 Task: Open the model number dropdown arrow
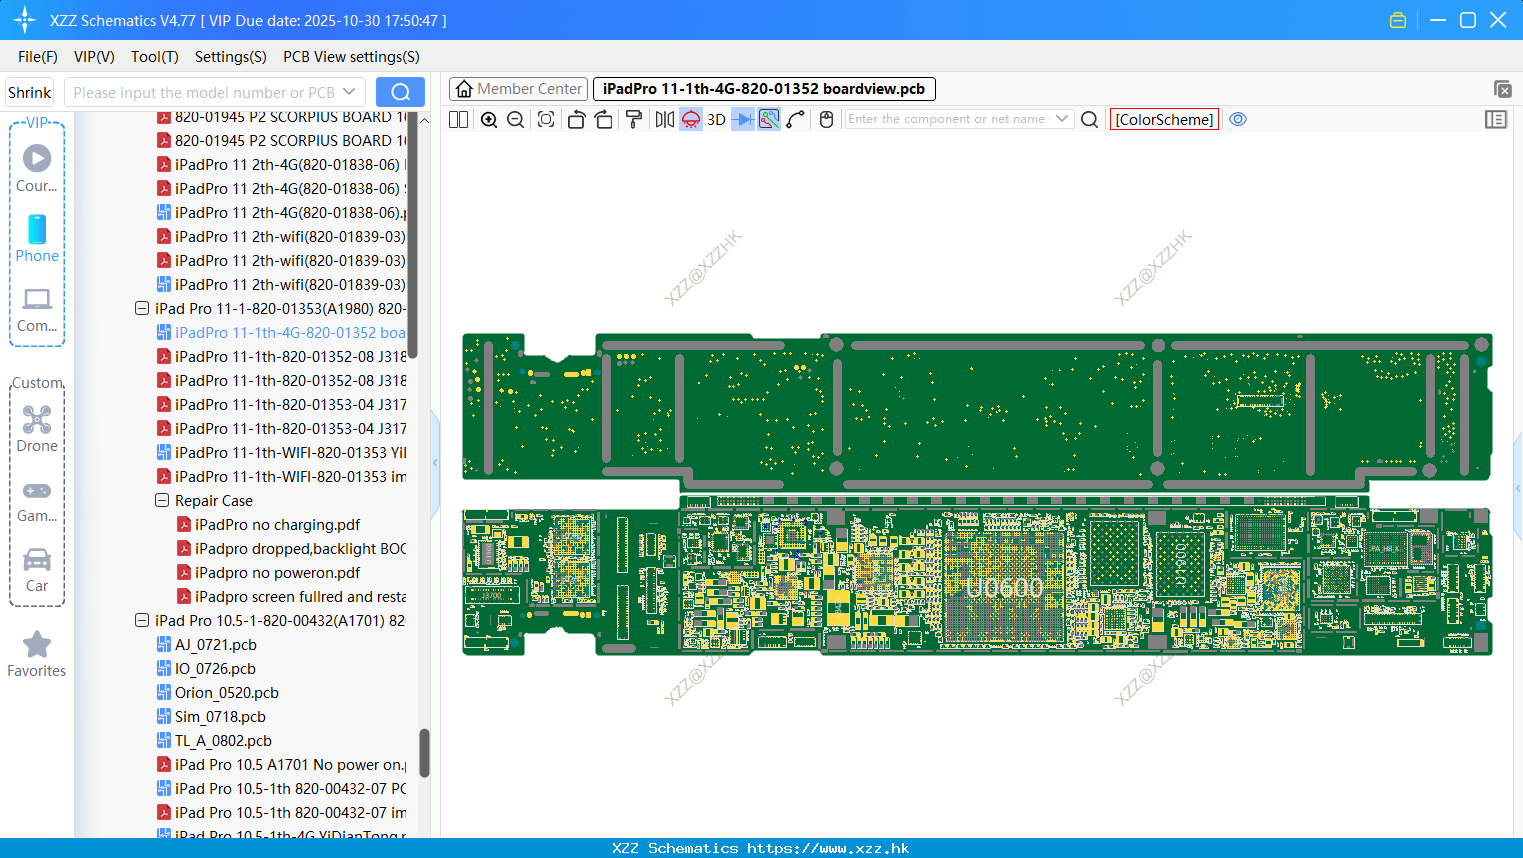(349, 92)
